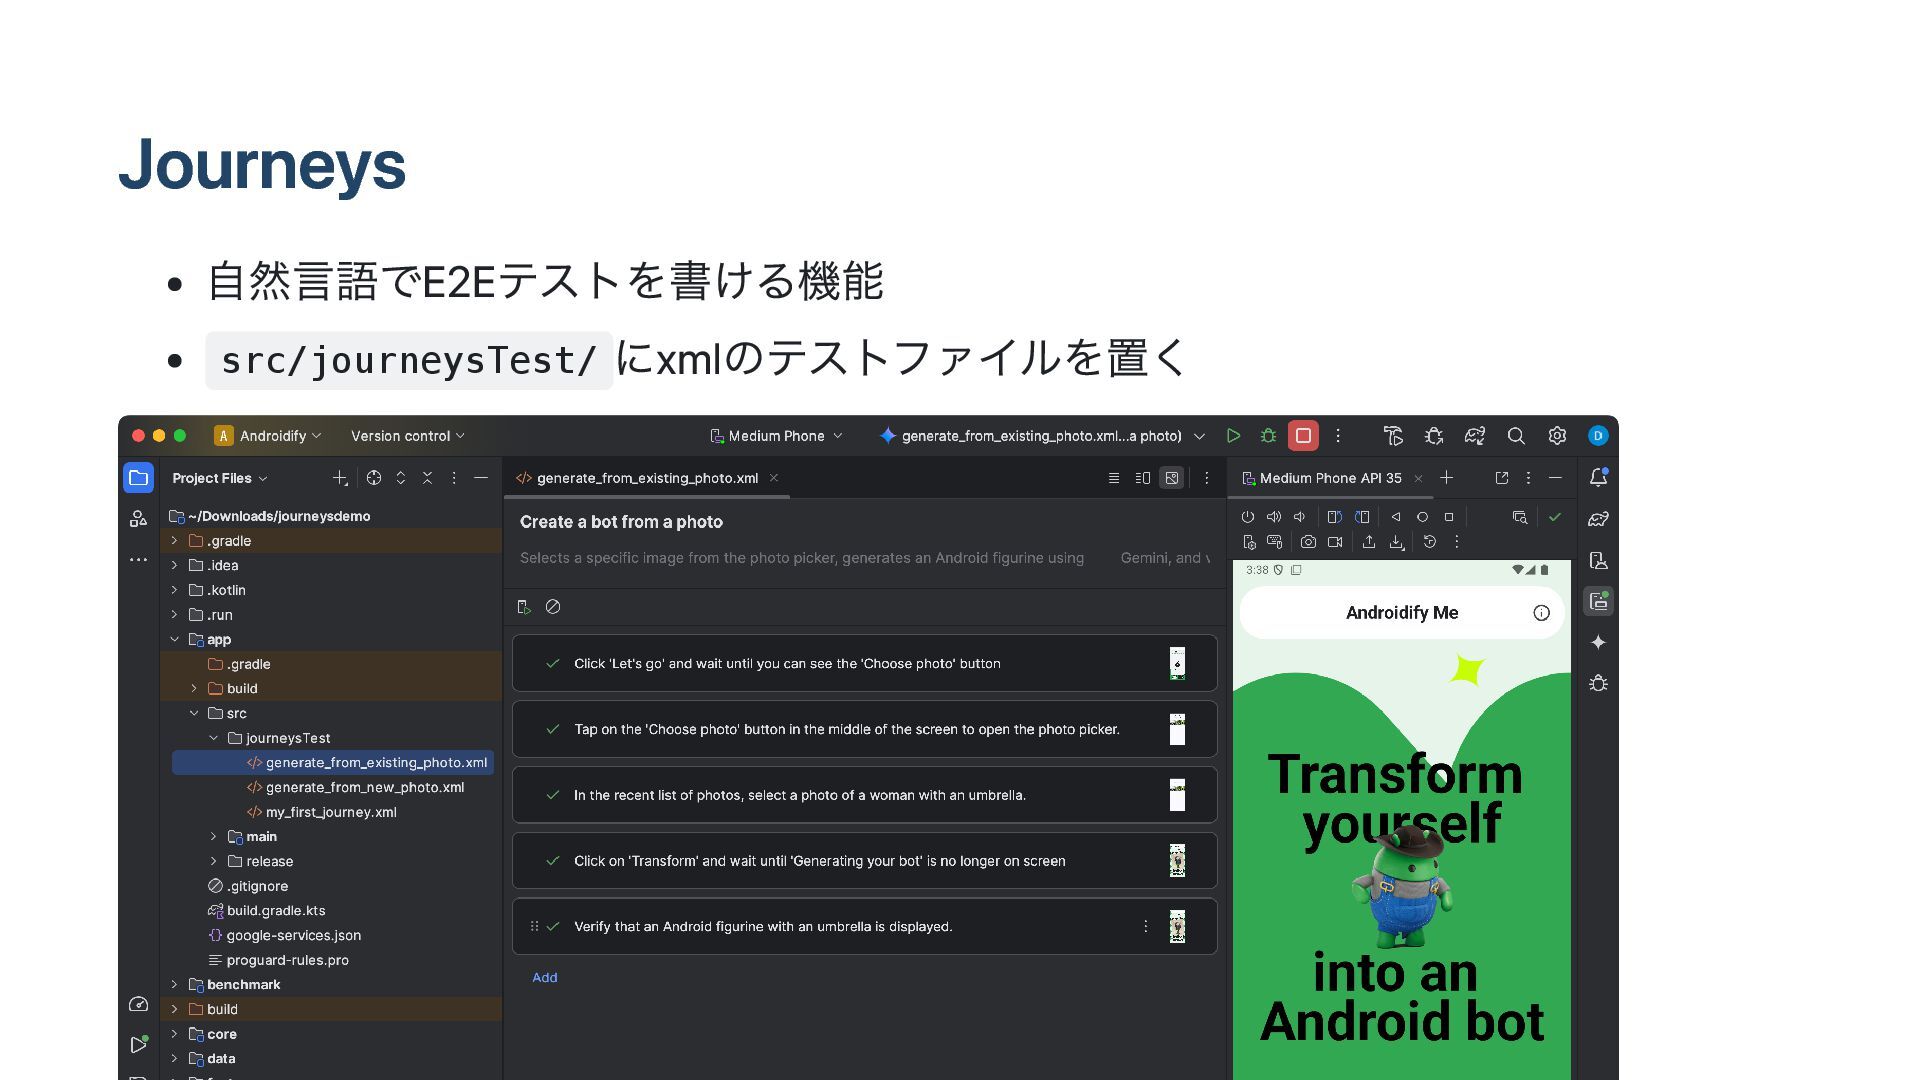
Task: Expand the release folder
Action: click(213, 861)
